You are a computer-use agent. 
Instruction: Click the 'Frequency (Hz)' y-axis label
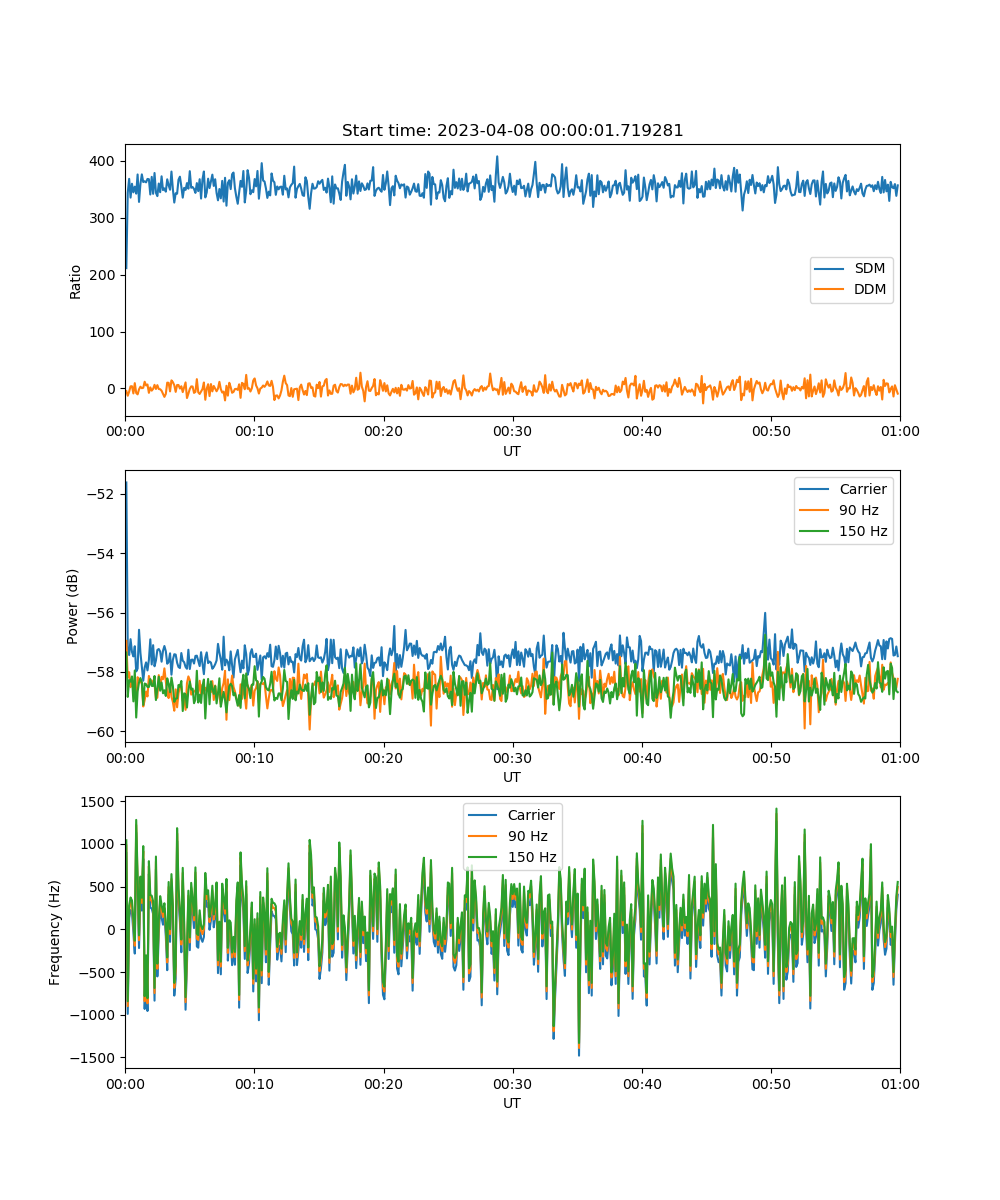pos(56,933)
